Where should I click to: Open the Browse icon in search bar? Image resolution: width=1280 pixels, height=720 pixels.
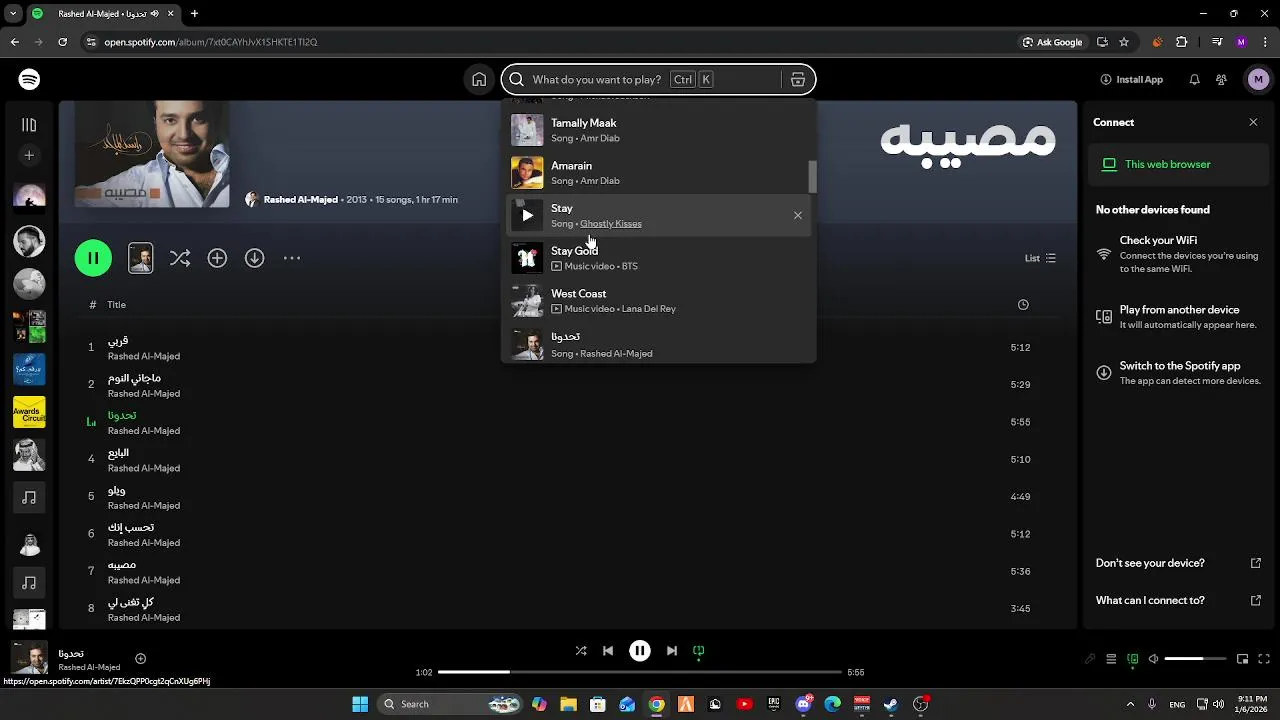798,80
